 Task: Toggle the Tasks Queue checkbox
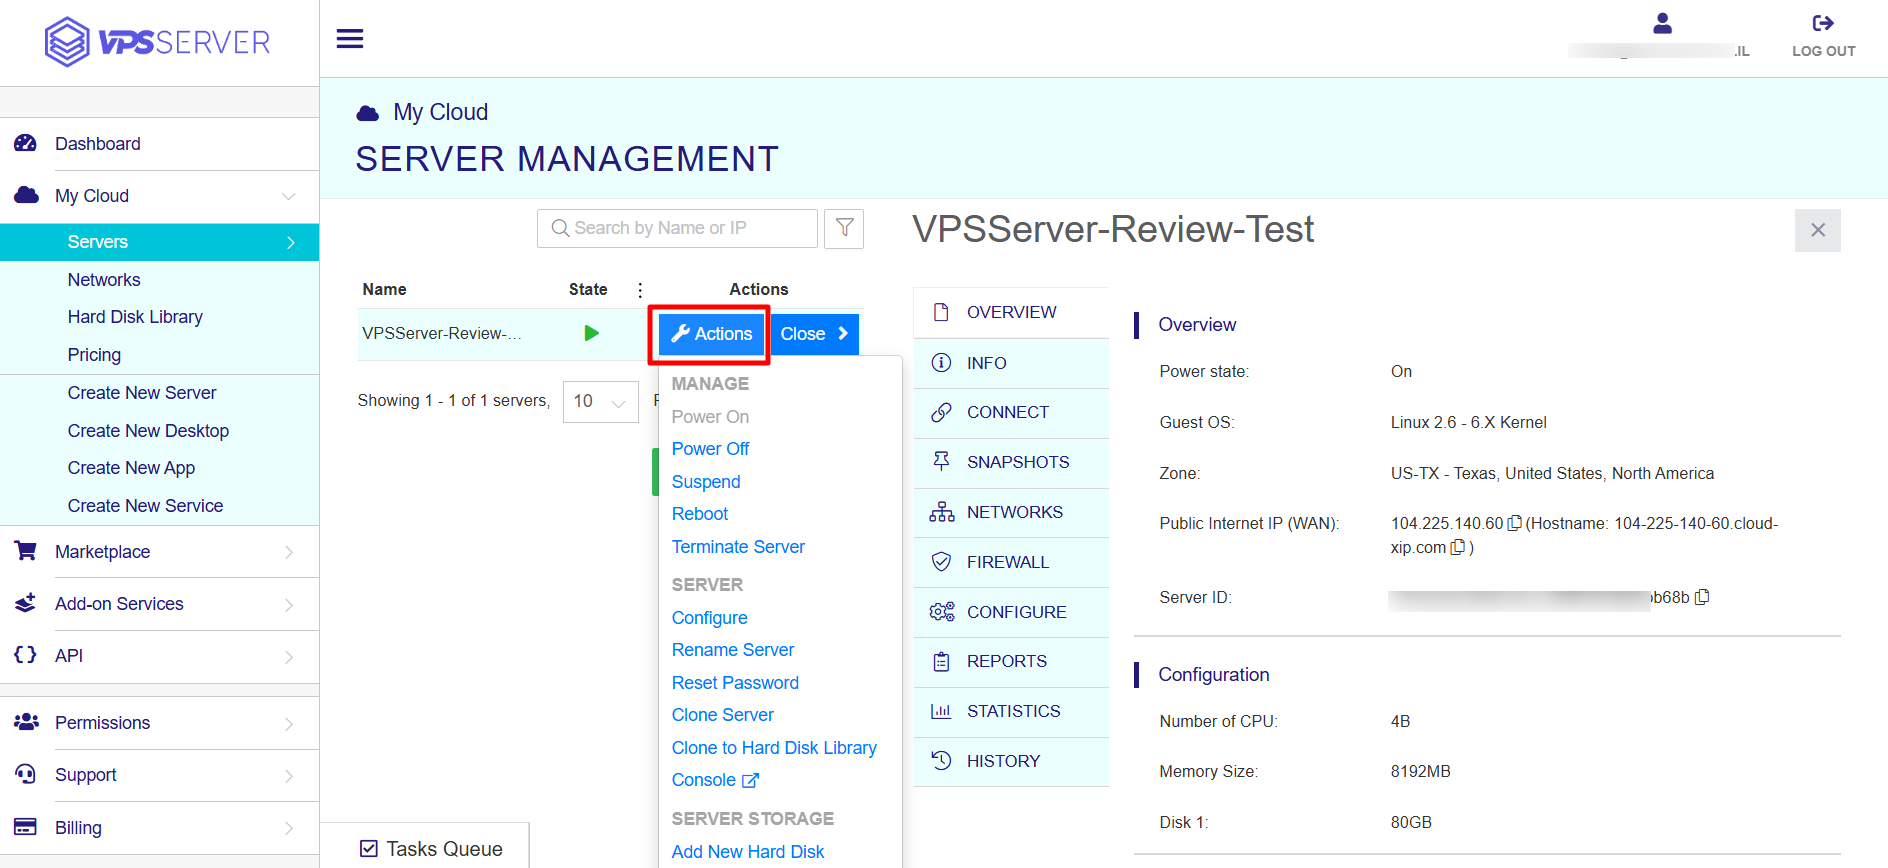(369, 849)
